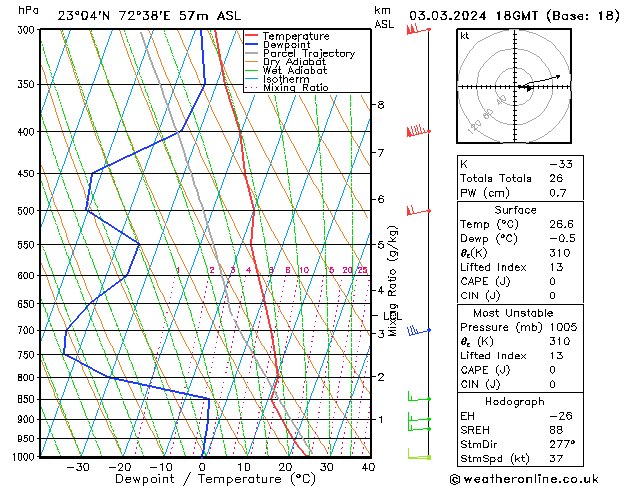Screen dimensions: 629x486
Task: Click the Surface Lifted Index value 13
Action: 556,267
